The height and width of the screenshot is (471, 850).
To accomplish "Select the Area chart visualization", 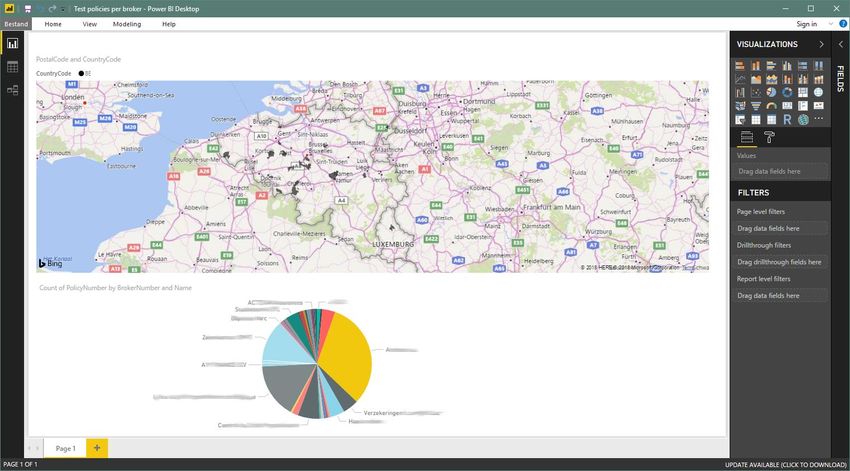I will point(756,79).
